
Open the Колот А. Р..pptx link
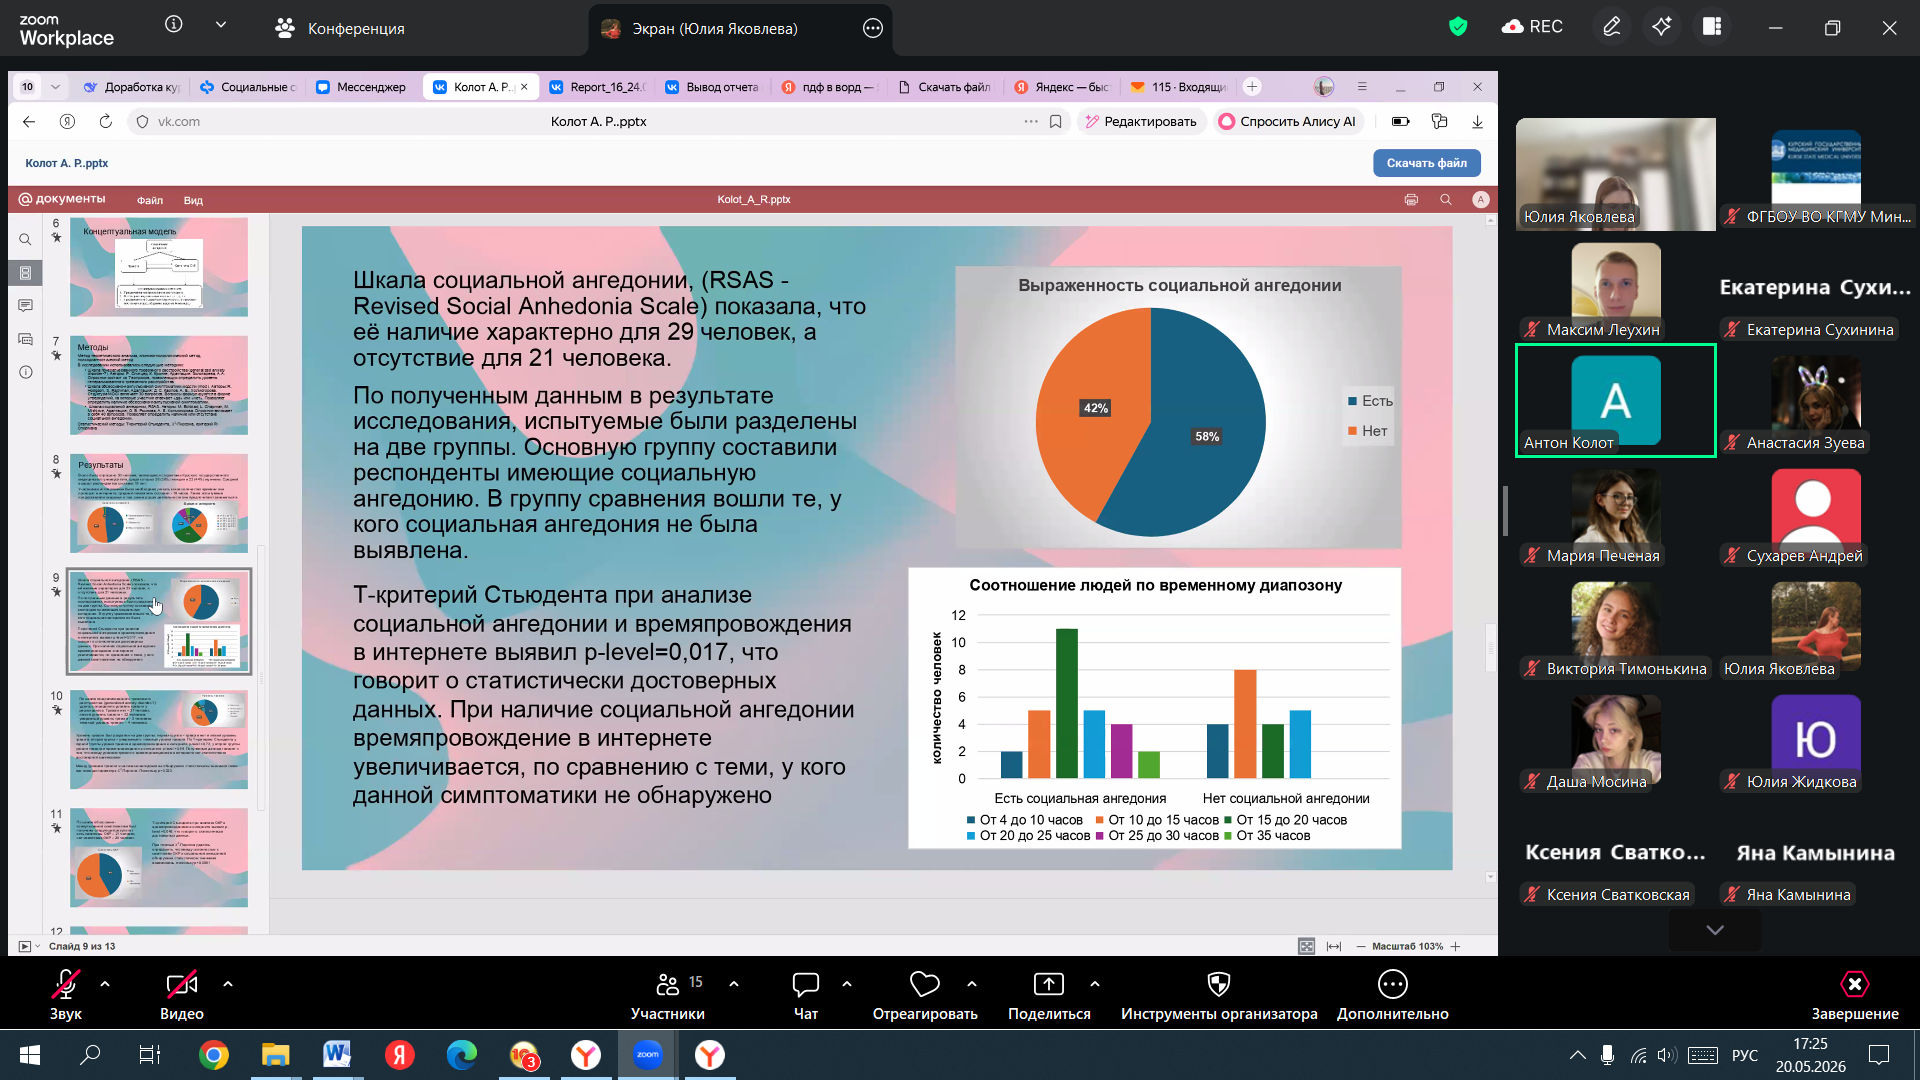pyautogui.click(x=66, y=163)
